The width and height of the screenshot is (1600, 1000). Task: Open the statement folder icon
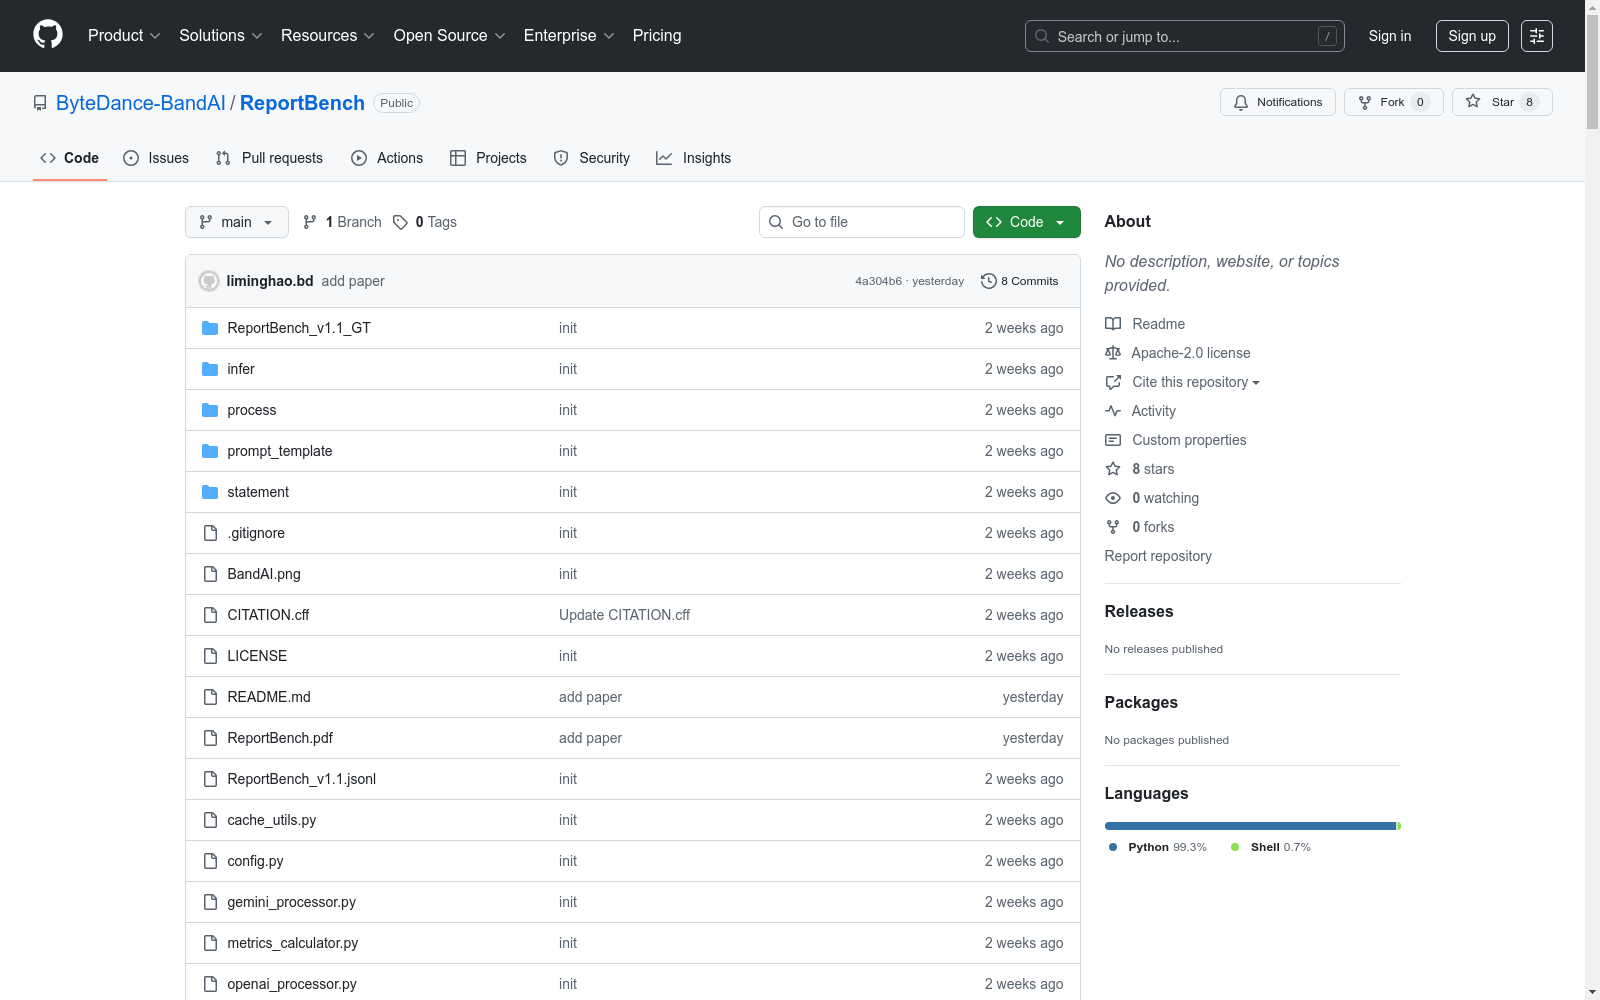coord(210,492)
